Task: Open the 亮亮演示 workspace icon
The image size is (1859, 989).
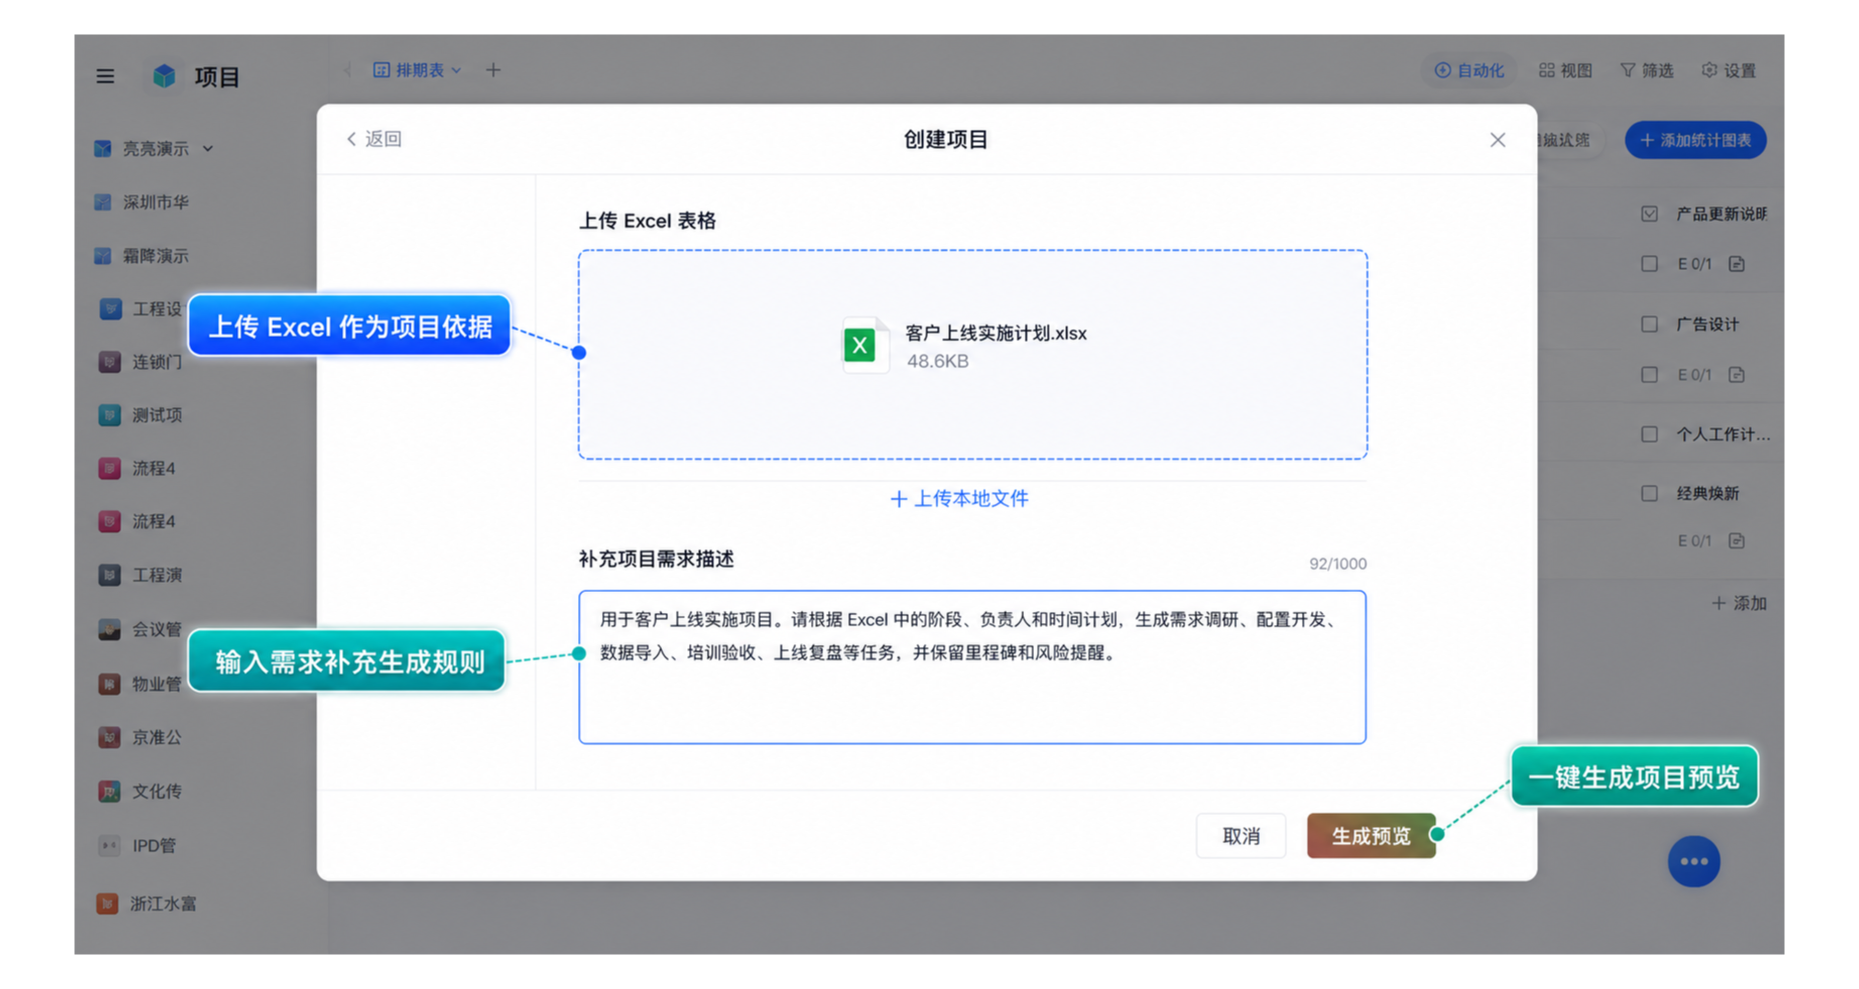Action: (103, 148)
